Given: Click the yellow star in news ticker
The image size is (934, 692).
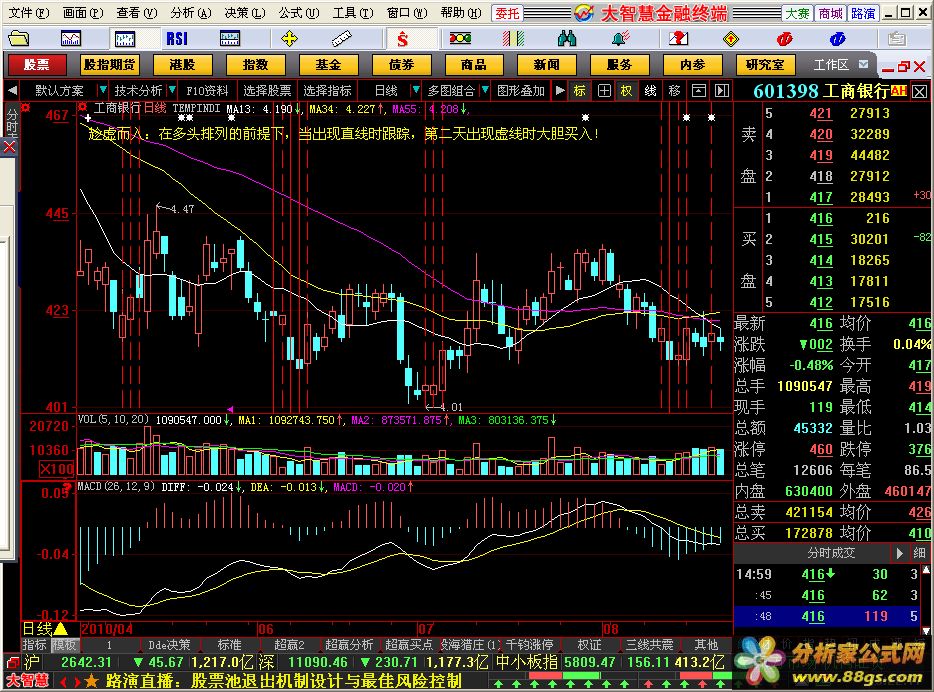Looking at the screenshot, I should click(x=91, y=681).
